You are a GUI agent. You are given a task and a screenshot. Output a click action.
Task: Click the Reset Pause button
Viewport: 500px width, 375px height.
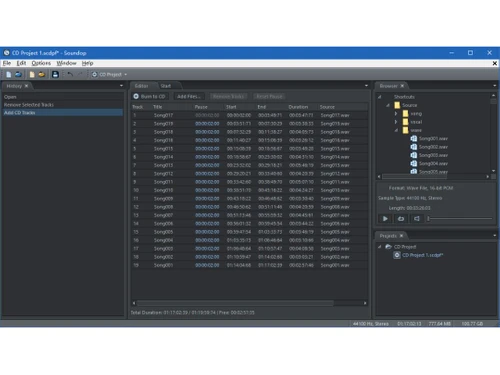point(269,96)
